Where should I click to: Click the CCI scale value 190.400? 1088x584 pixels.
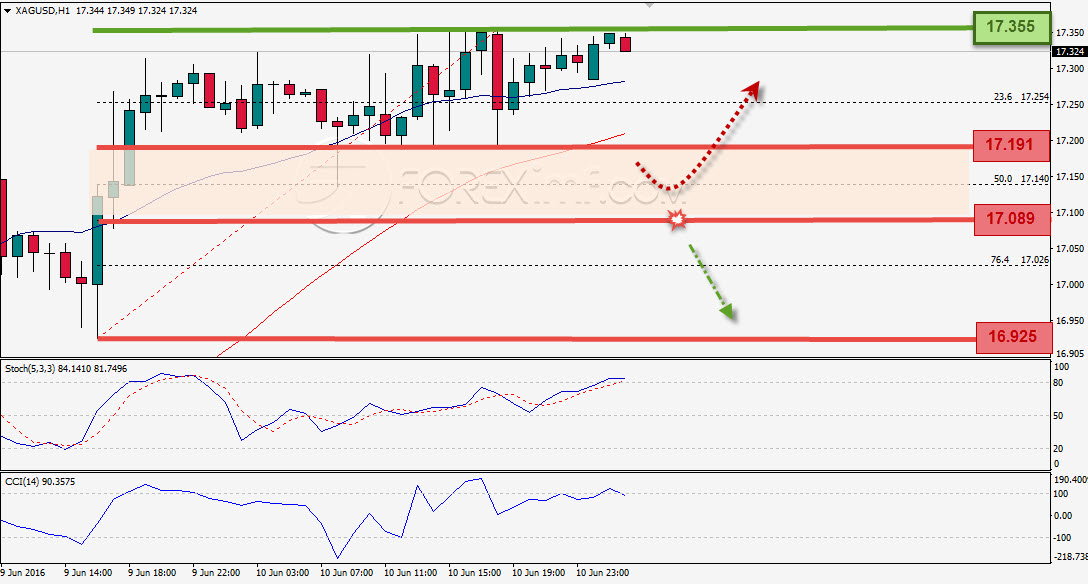[1071, 479]
